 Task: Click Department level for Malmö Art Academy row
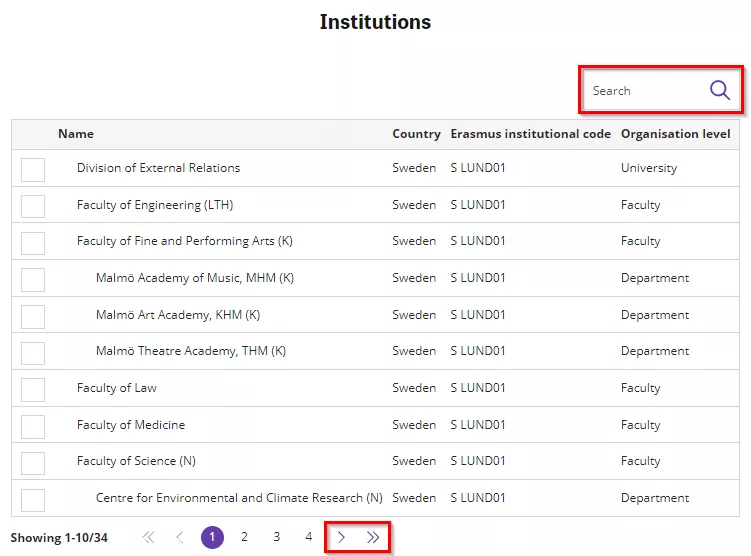[655, 315]
